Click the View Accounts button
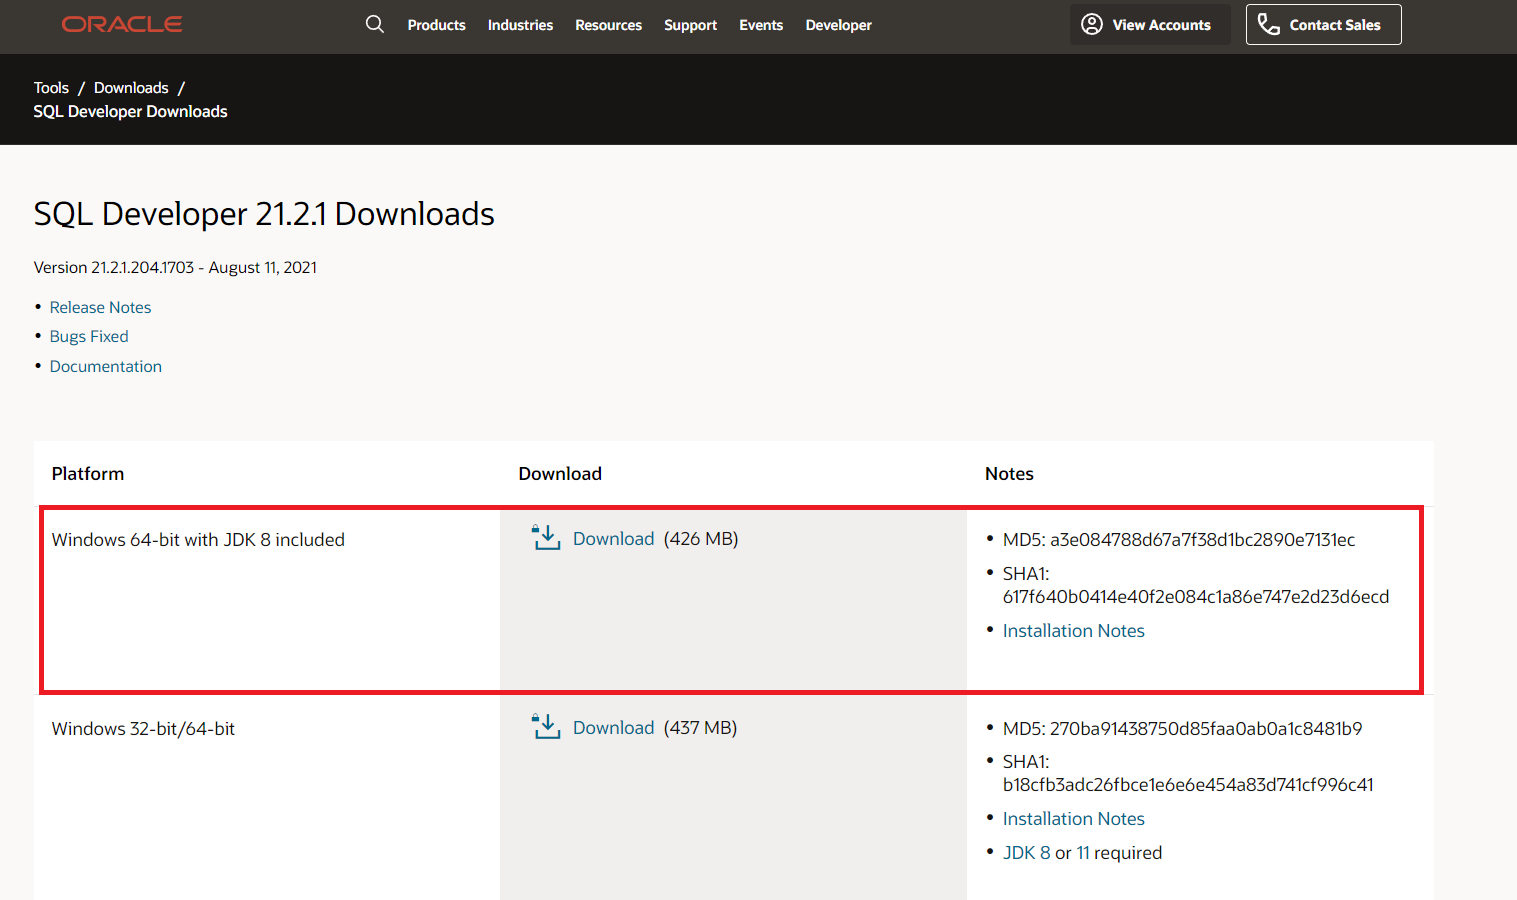The image size is (1517, 900). (x=1150, y=25)
